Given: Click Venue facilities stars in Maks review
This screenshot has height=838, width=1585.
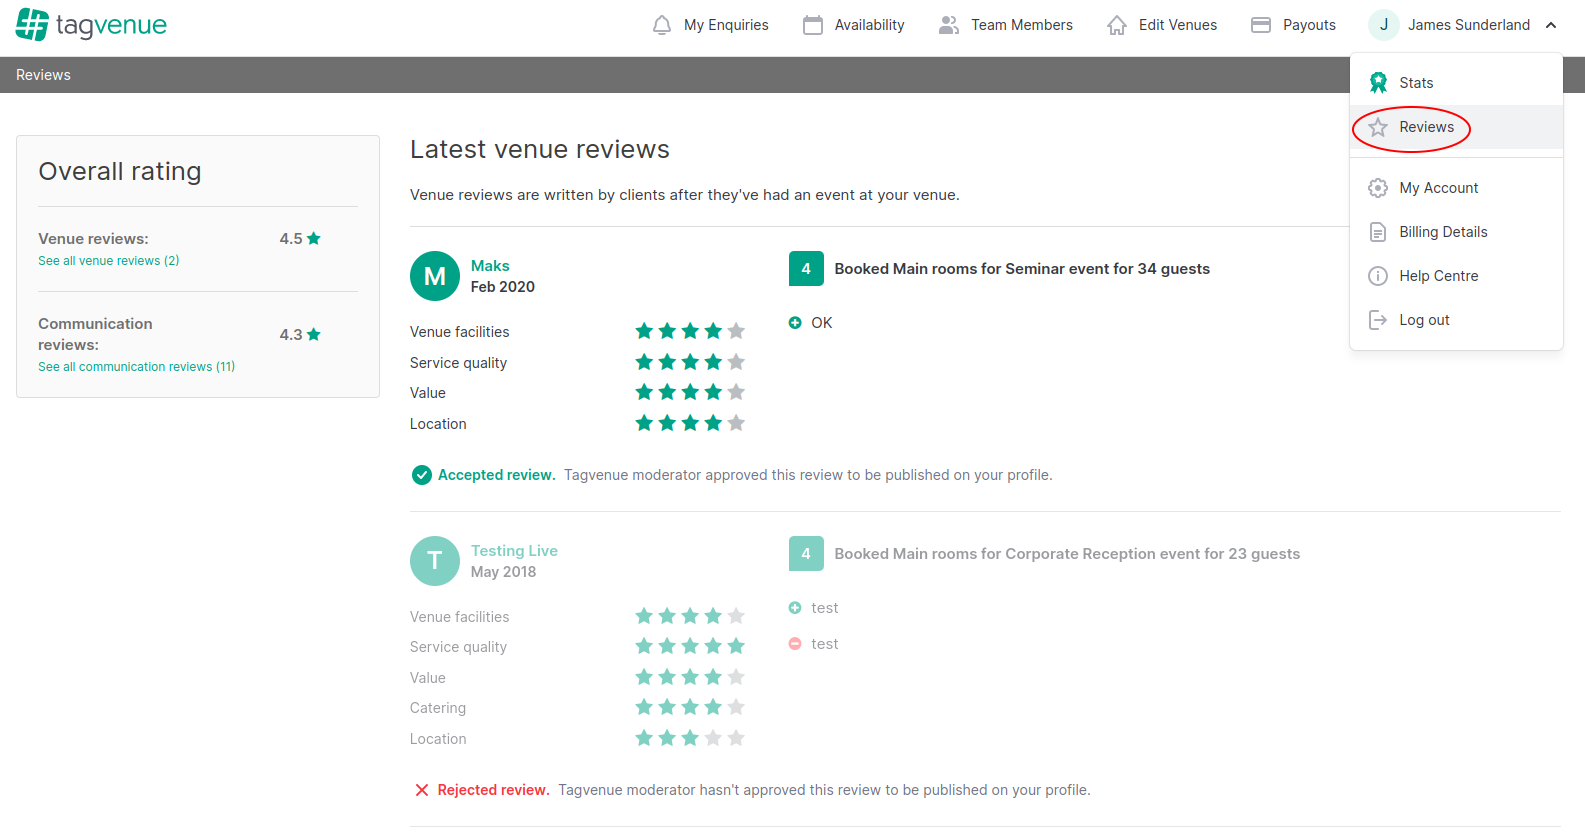Looking at the screenshot, I should [690, 331].
